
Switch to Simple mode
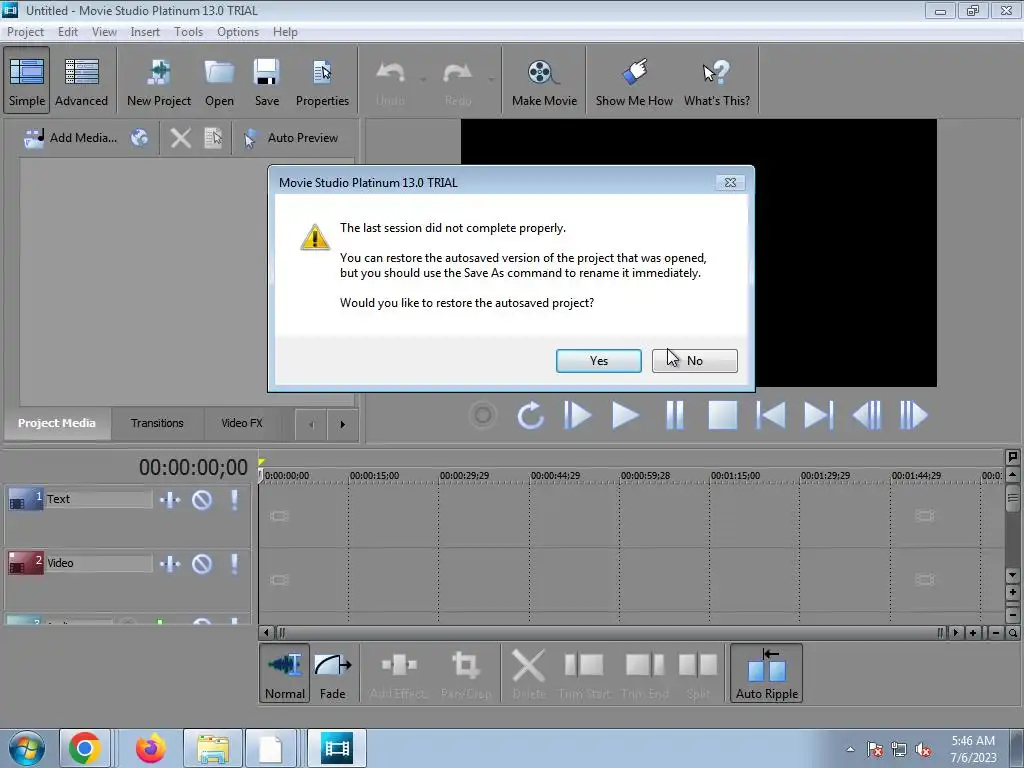(27, 80)
